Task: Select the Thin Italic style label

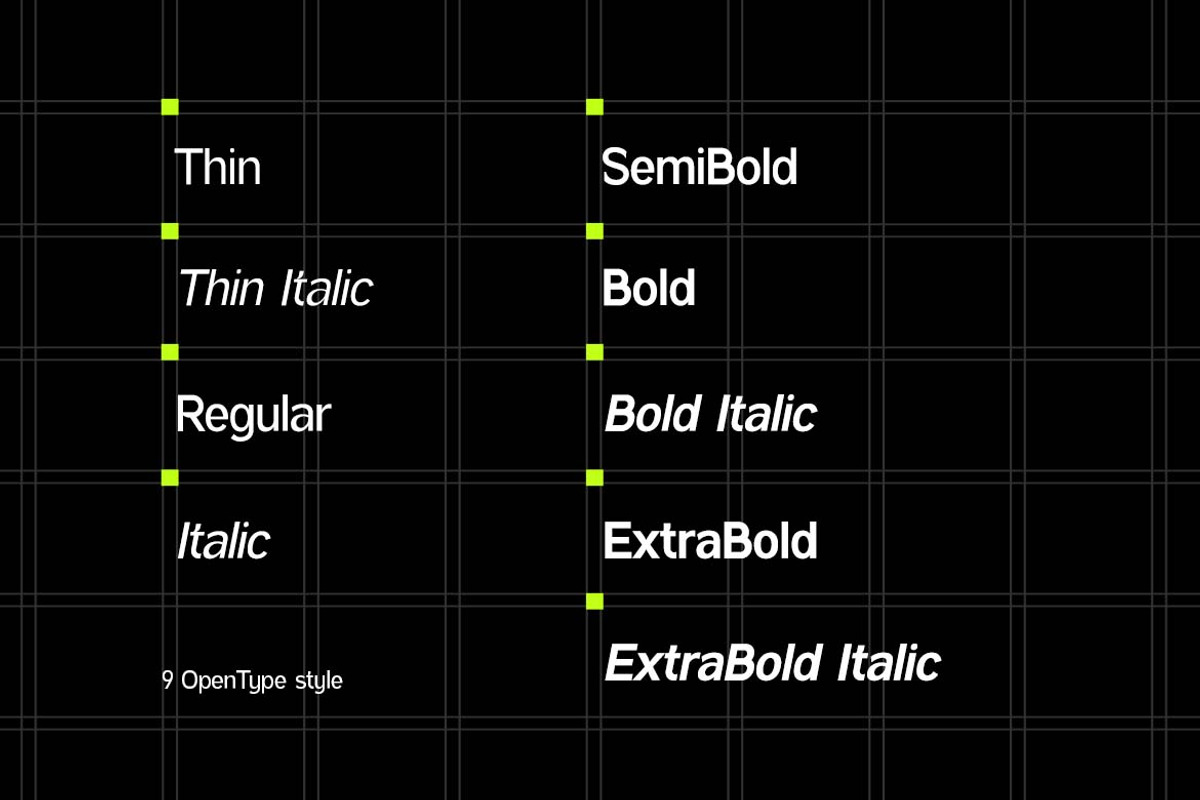Action: (275, 289)
